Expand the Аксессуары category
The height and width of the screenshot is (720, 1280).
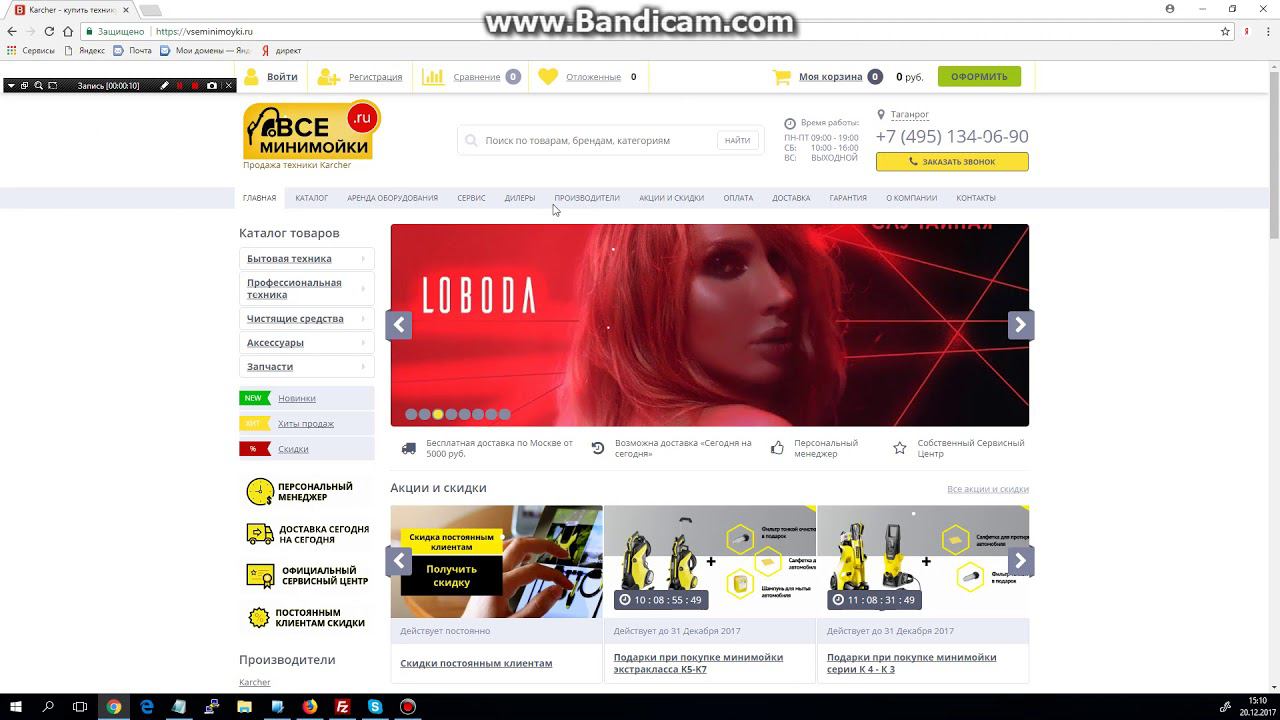(307, 343)
